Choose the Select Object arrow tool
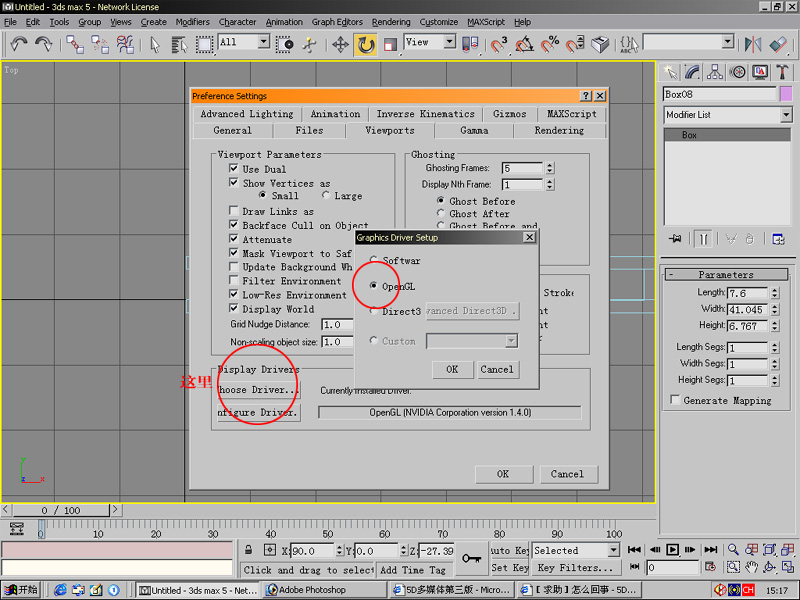 point(155,45)
